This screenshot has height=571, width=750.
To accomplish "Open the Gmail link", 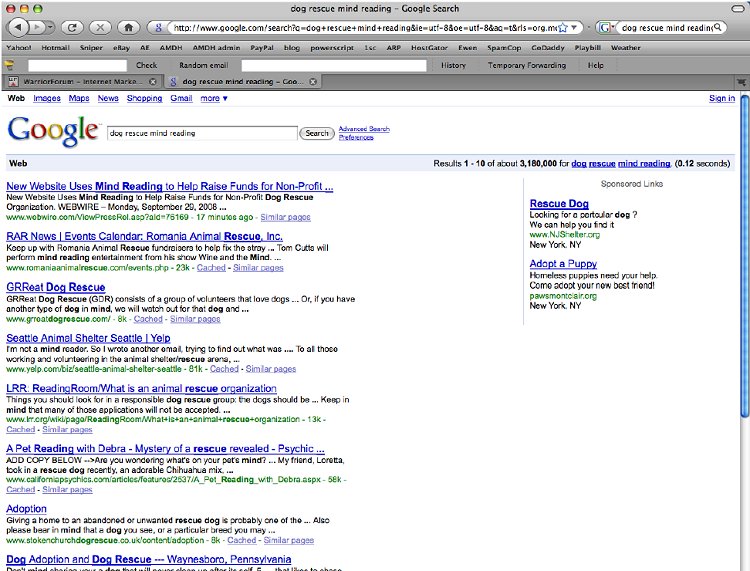I will [x=181, y=98].
